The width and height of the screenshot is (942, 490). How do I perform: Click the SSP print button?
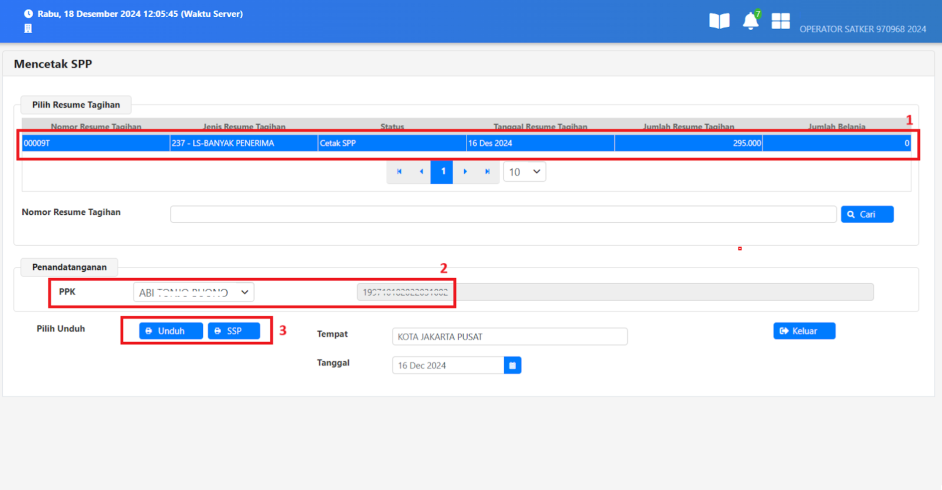click(234, 331)
